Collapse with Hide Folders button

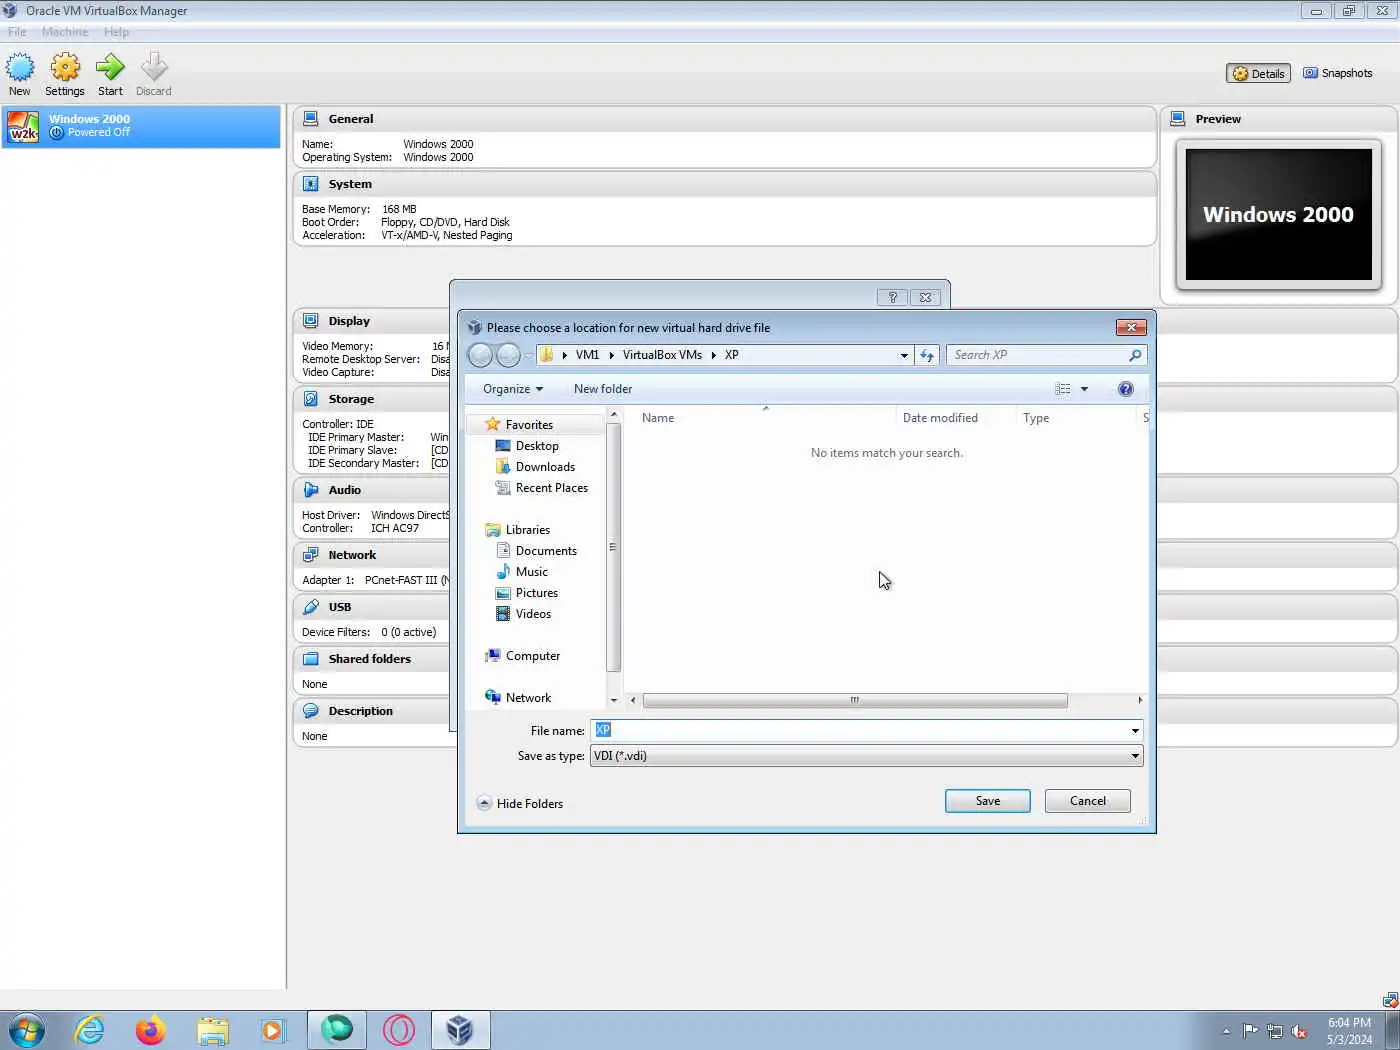click(x=520, y=804)
